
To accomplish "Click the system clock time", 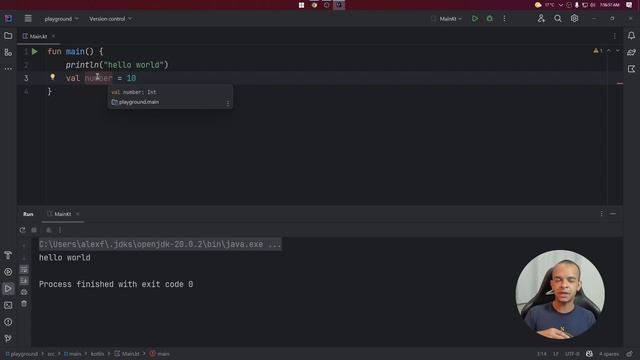I will tap(609, 5).
